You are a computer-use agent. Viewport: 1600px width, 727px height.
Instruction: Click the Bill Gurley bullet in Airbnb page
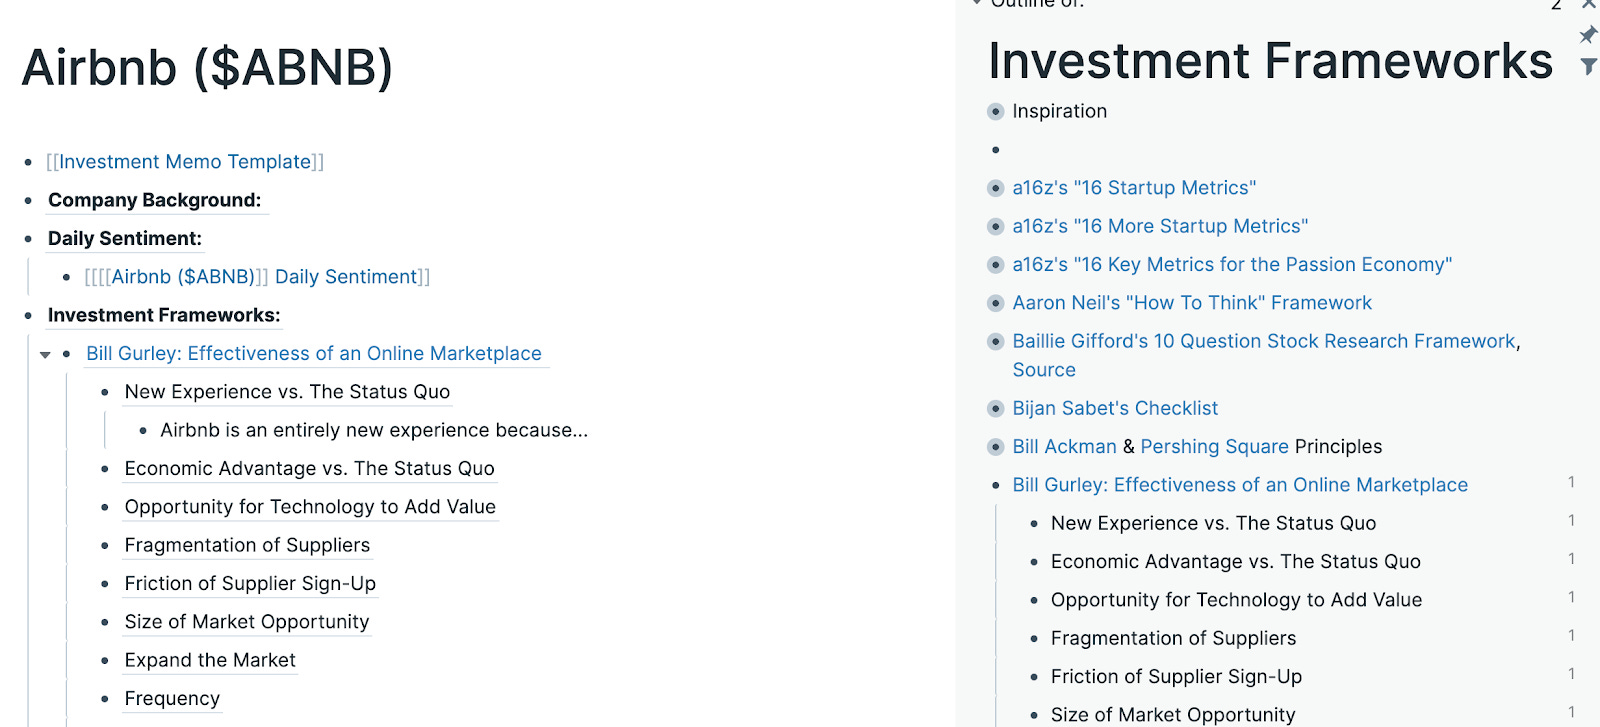click(67, 354)
